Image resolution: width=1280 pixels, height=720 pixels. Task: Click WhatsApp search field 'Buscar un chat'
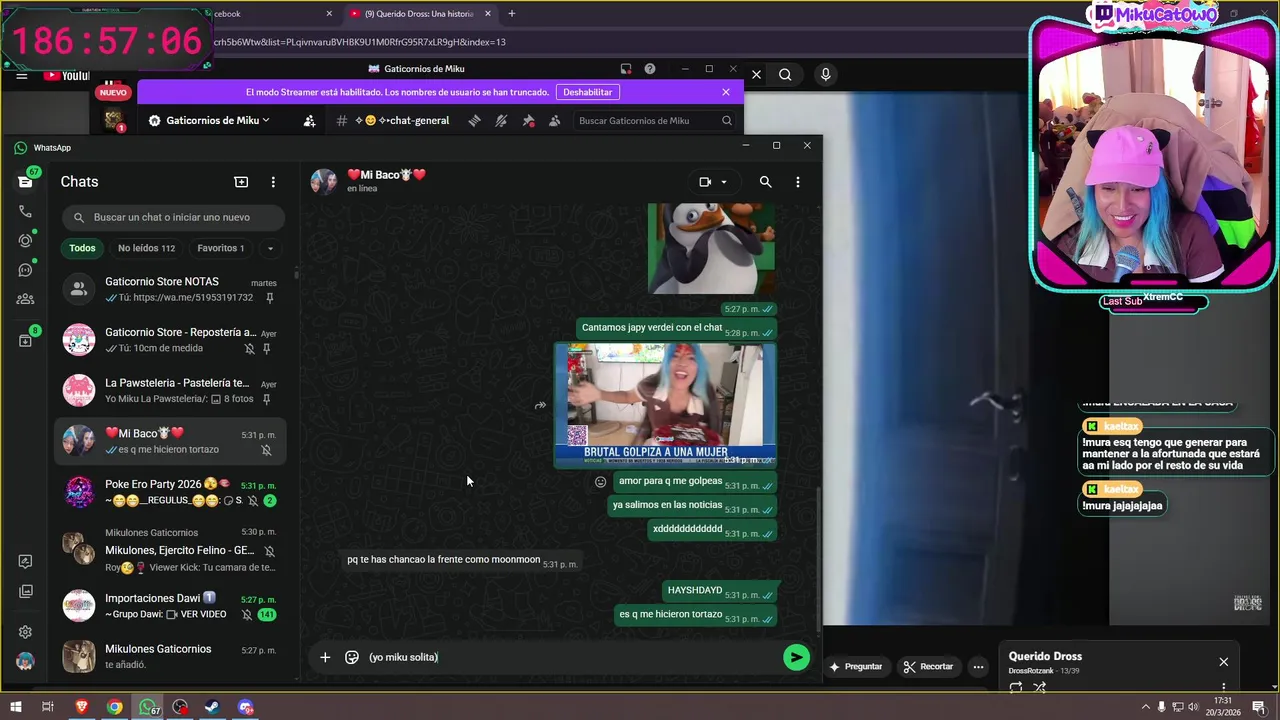click(x=173, y=217)
